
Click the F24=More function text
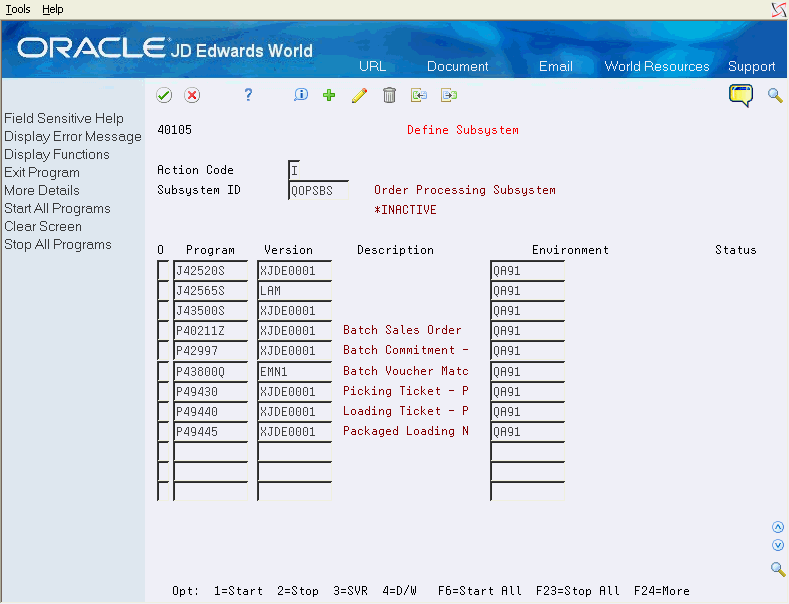[662, 591]
